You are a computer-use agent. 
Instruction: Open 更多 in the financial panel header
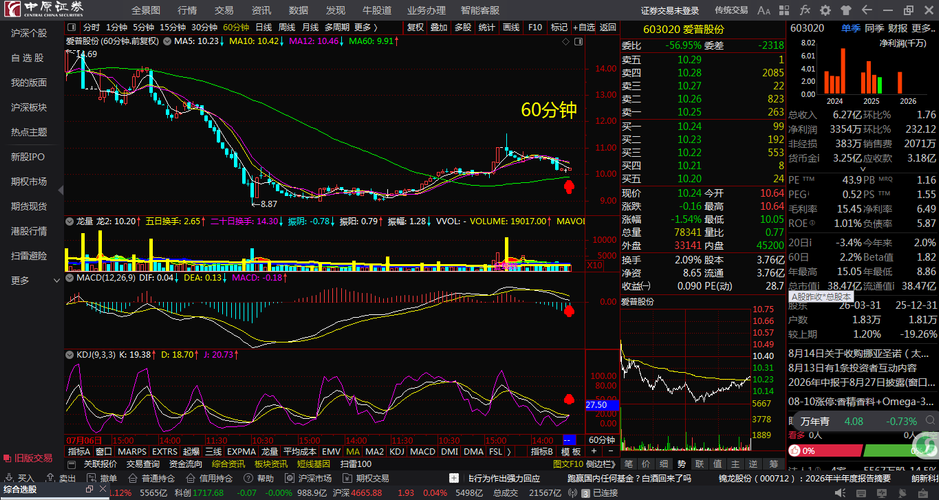(x=923, y=28)
